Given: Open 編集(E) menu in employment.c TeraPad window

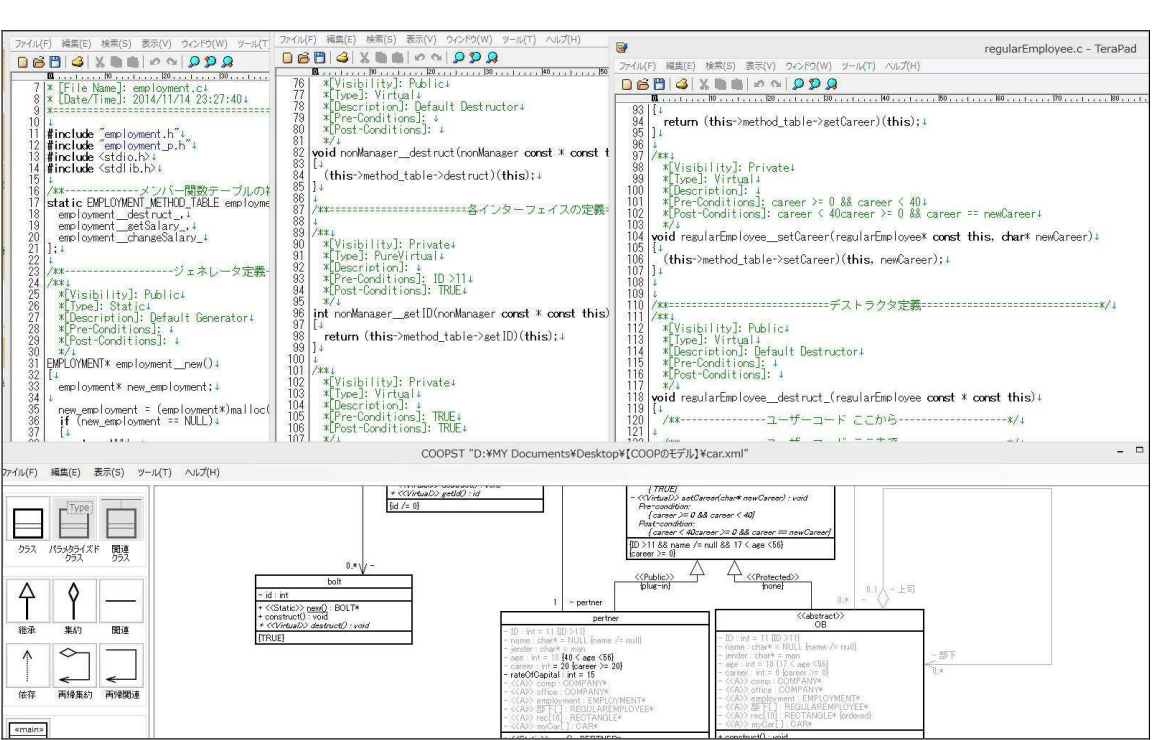Looking at the screenshot, I should [x=76, y=44].
